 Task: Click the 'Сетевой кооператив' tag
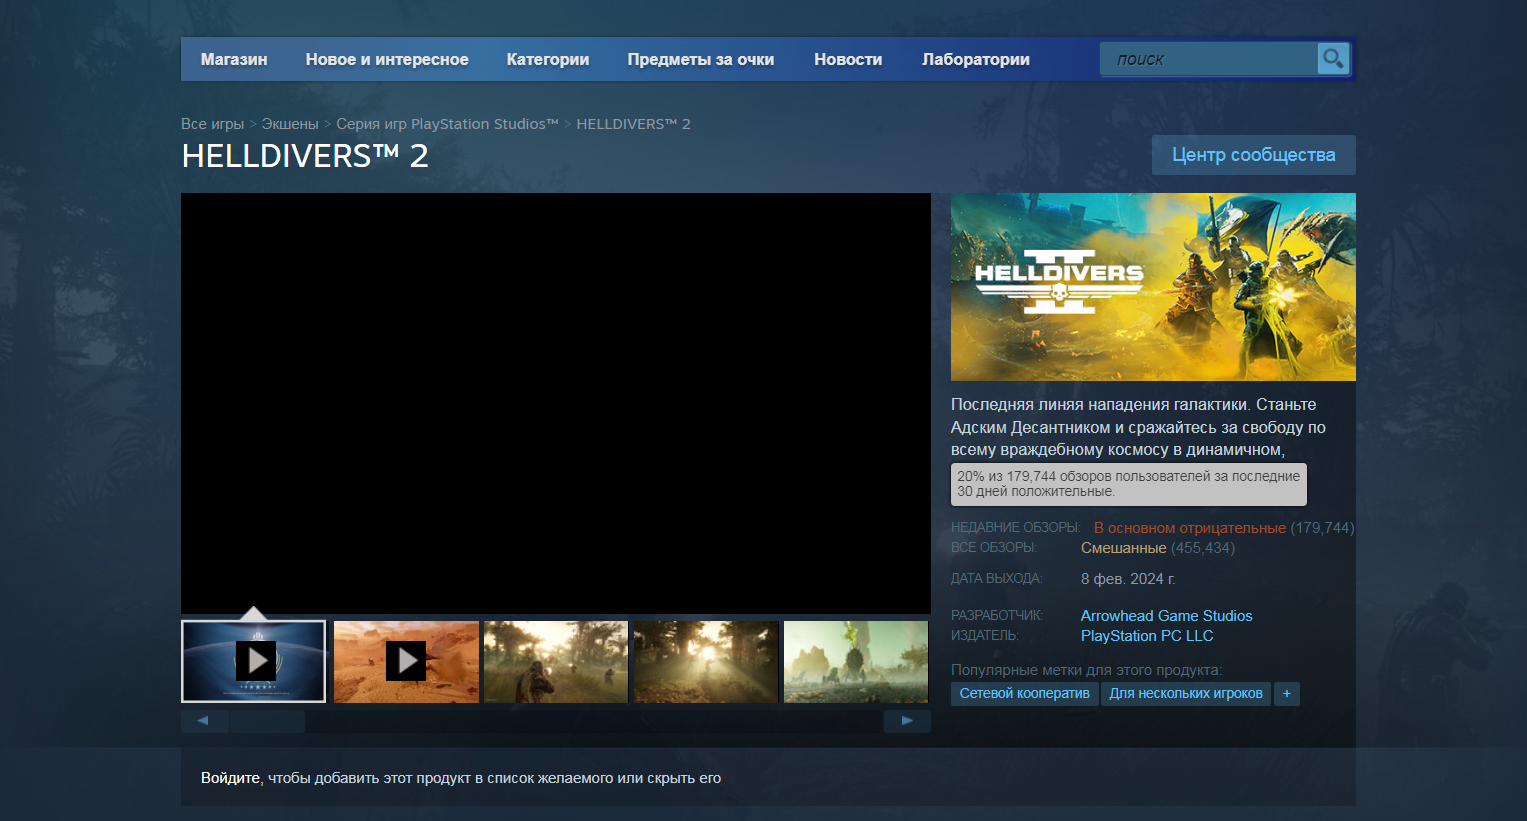tap(1023, 693)
